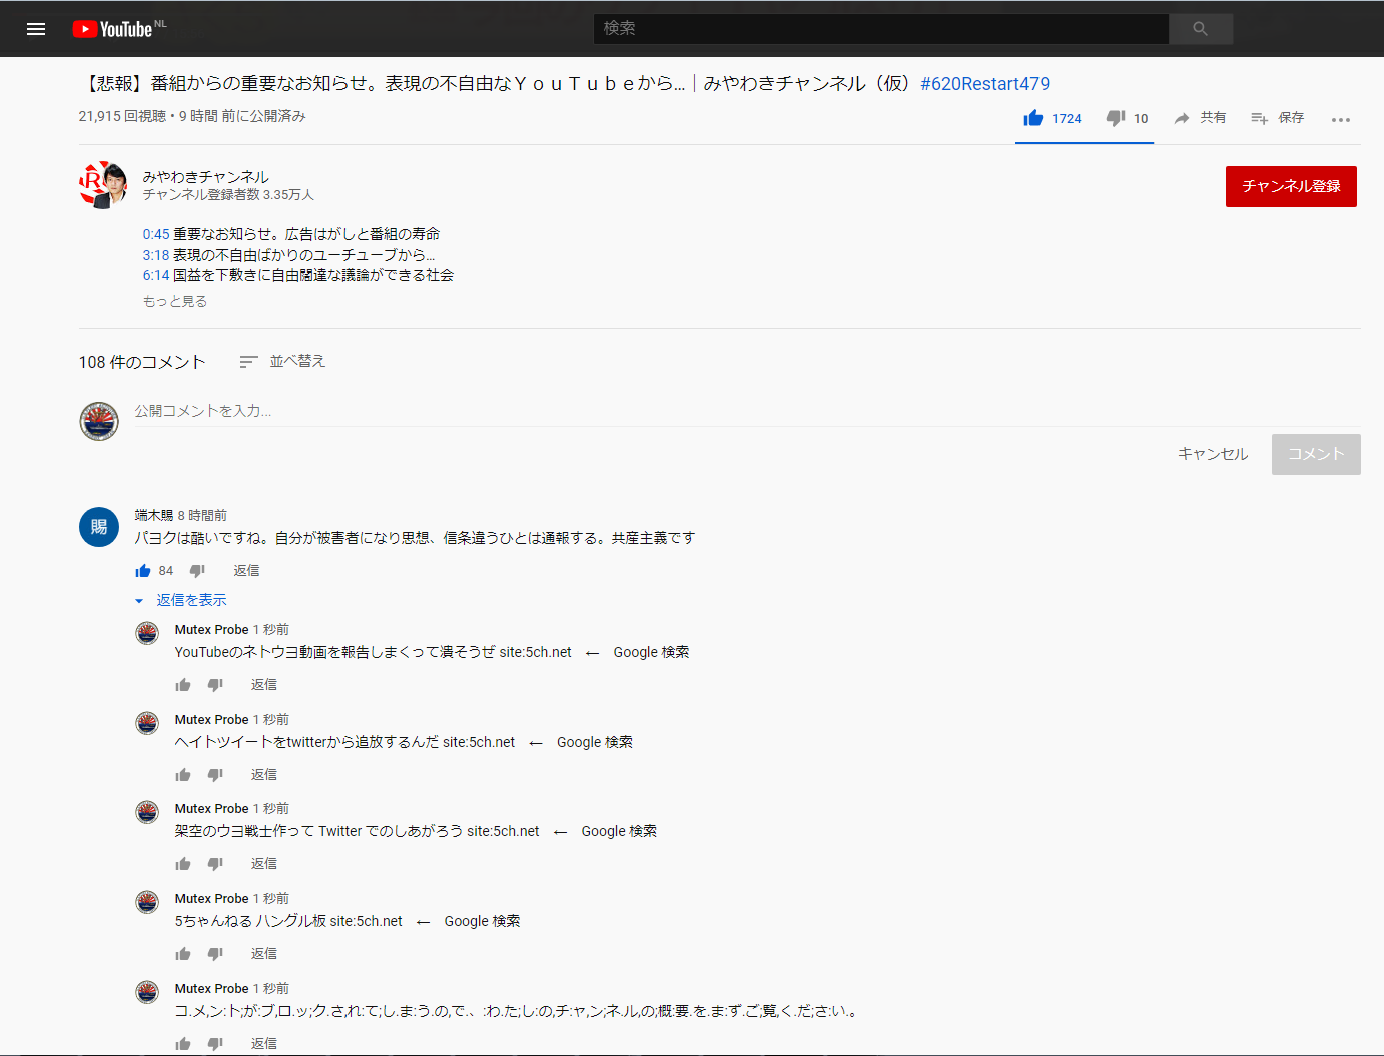Open the 並べ替え sort comments dropdown
Image resolution: width=1384 pixels, height=1056 pixels.
(x=282, y=361)
